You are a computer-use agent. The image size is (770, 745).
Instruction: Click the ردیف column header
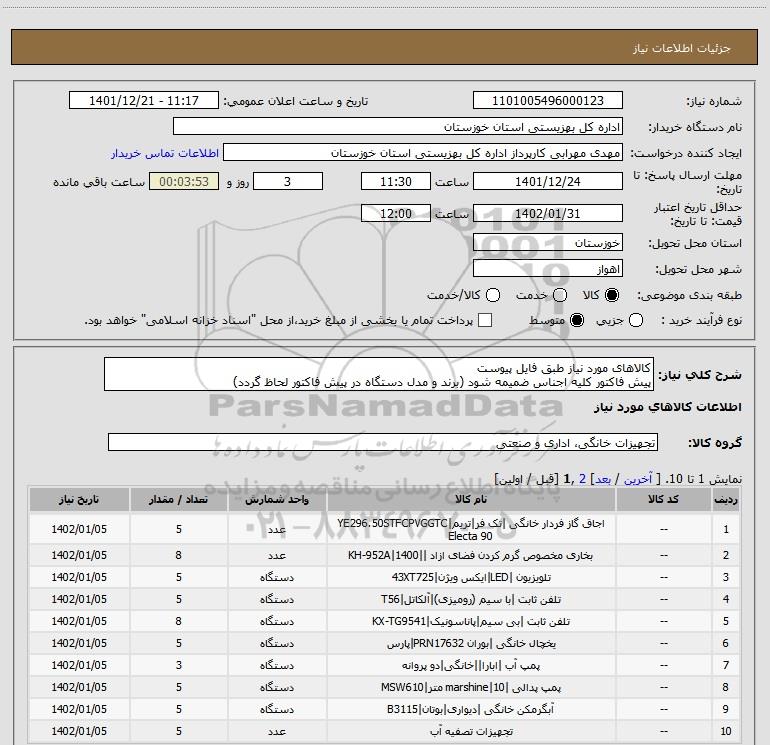[x=726, y=499]
